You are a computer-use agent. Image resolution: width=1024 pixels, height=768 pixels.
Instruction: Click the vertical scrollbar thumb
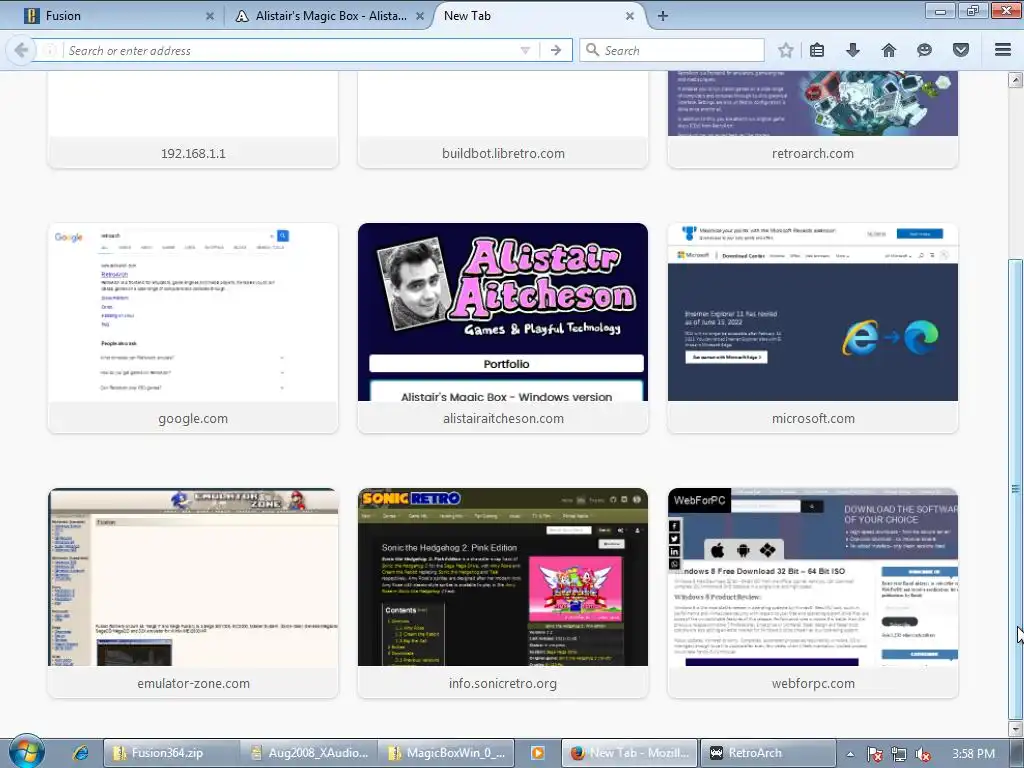coord(1016,488)
